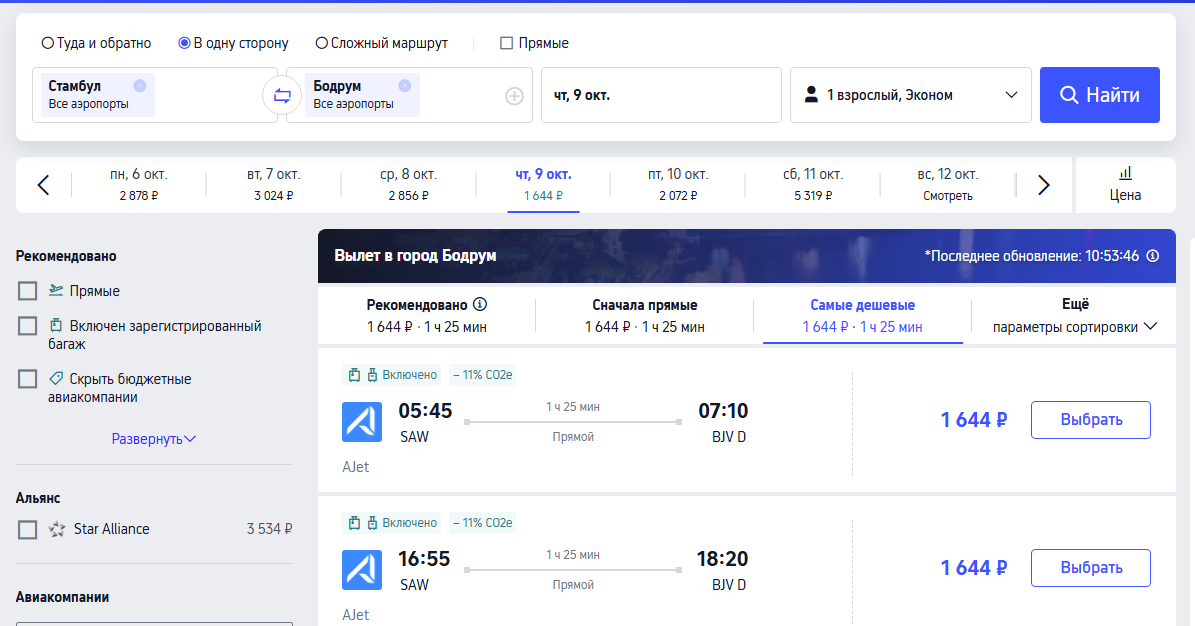
Task: Select Туда и обратно trip type
Action: (96, 43)
